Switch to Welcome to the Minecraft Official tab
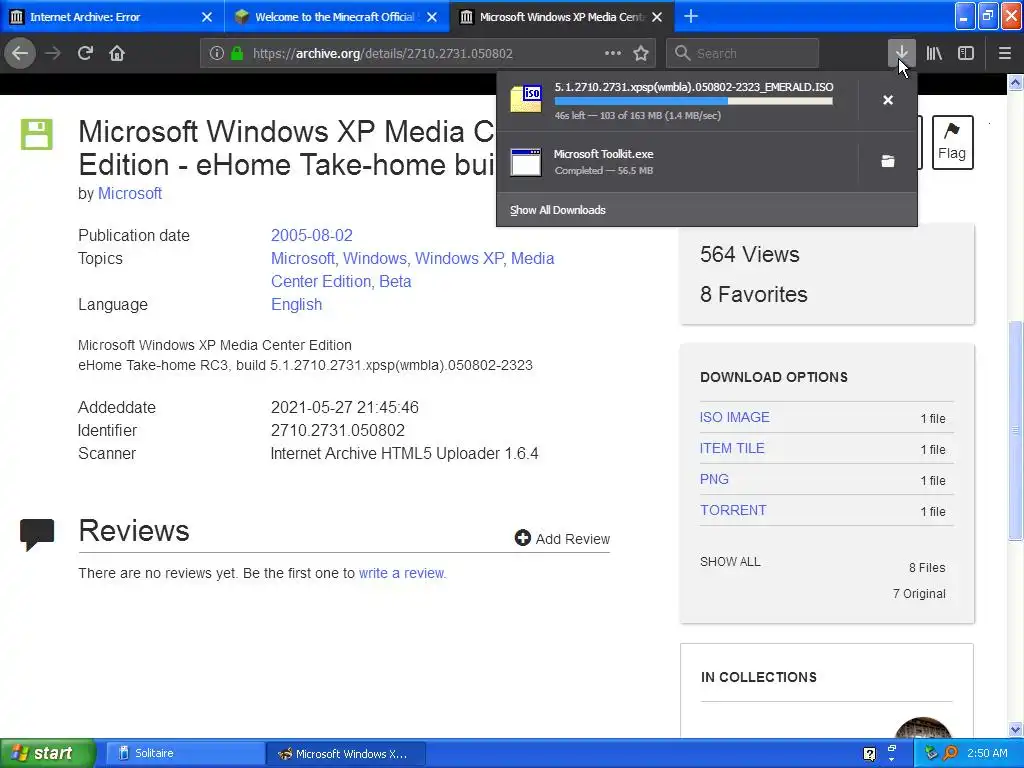Image resolution: width=1024 pixels, height=768 pixels. (337, 17)
